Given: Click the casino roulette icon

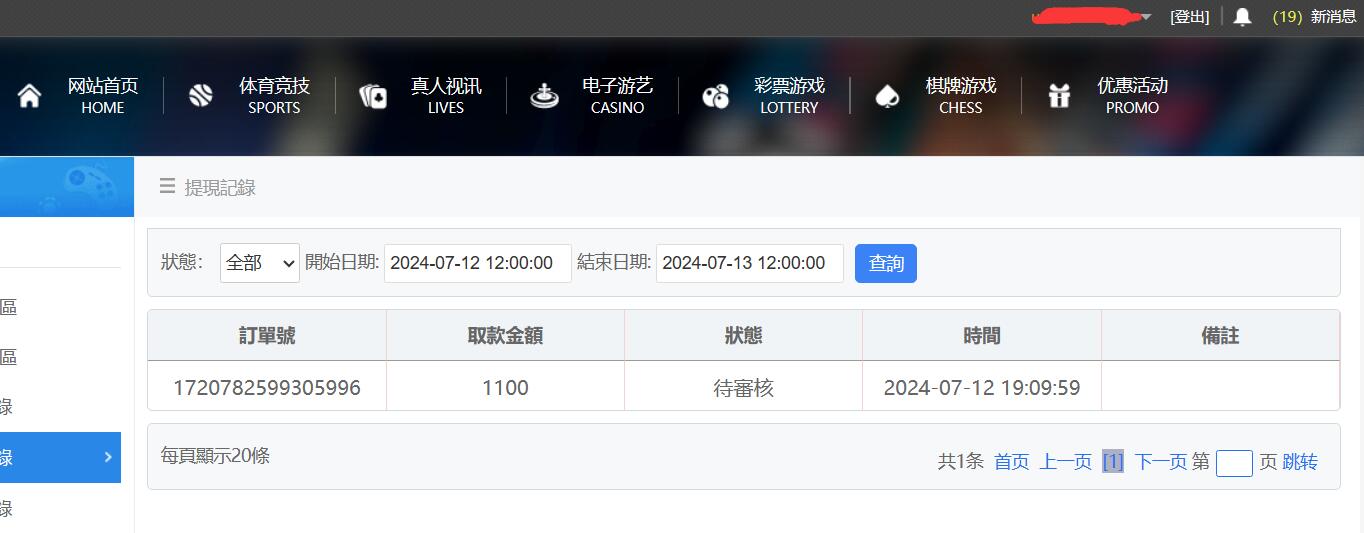Looking at the screenshot, I should 544,96.
